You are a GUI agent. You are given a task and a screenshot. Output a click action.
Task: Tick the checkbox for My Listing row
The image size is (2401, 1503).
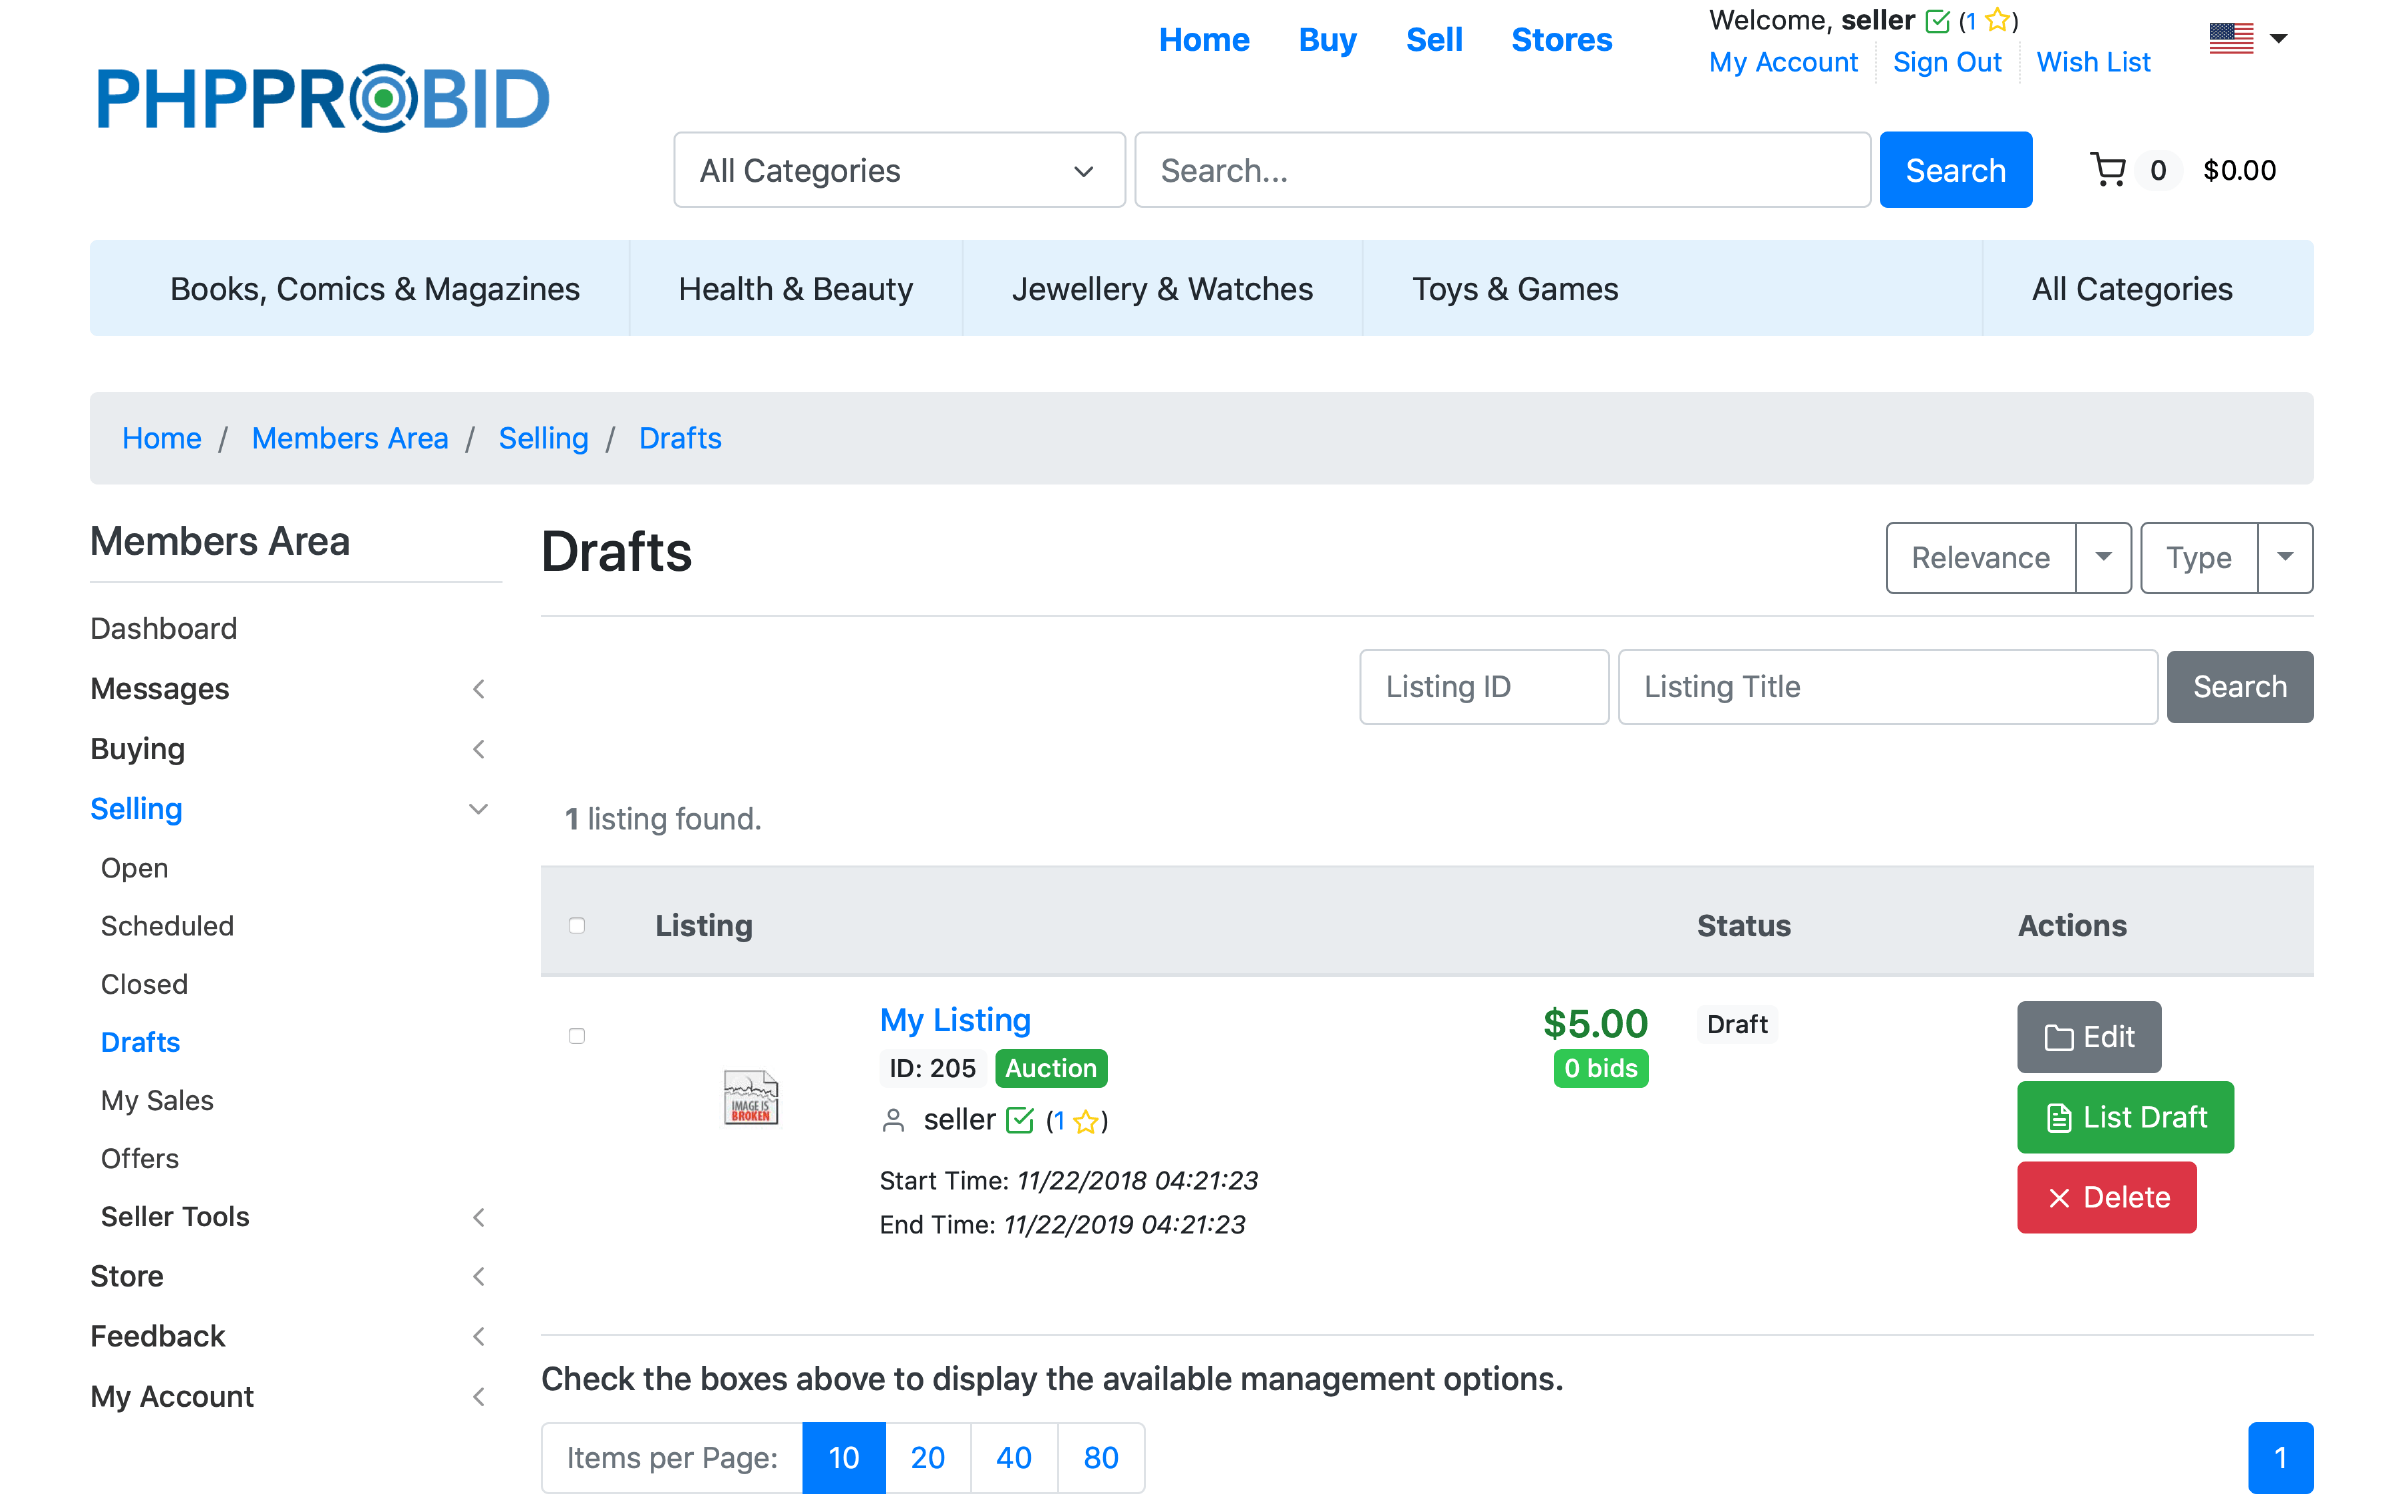click(x=577, y=1036)
